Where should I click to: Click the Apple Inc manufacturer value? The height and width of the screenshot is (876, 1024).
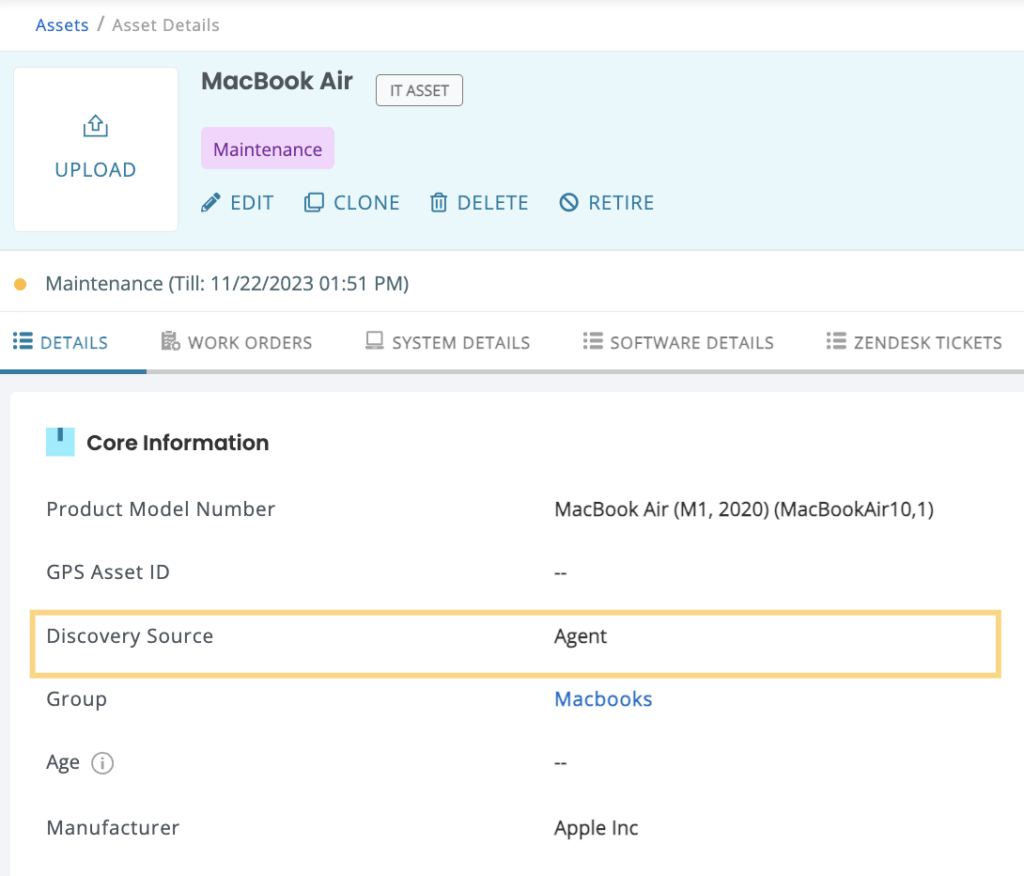(x=596, y=828)
